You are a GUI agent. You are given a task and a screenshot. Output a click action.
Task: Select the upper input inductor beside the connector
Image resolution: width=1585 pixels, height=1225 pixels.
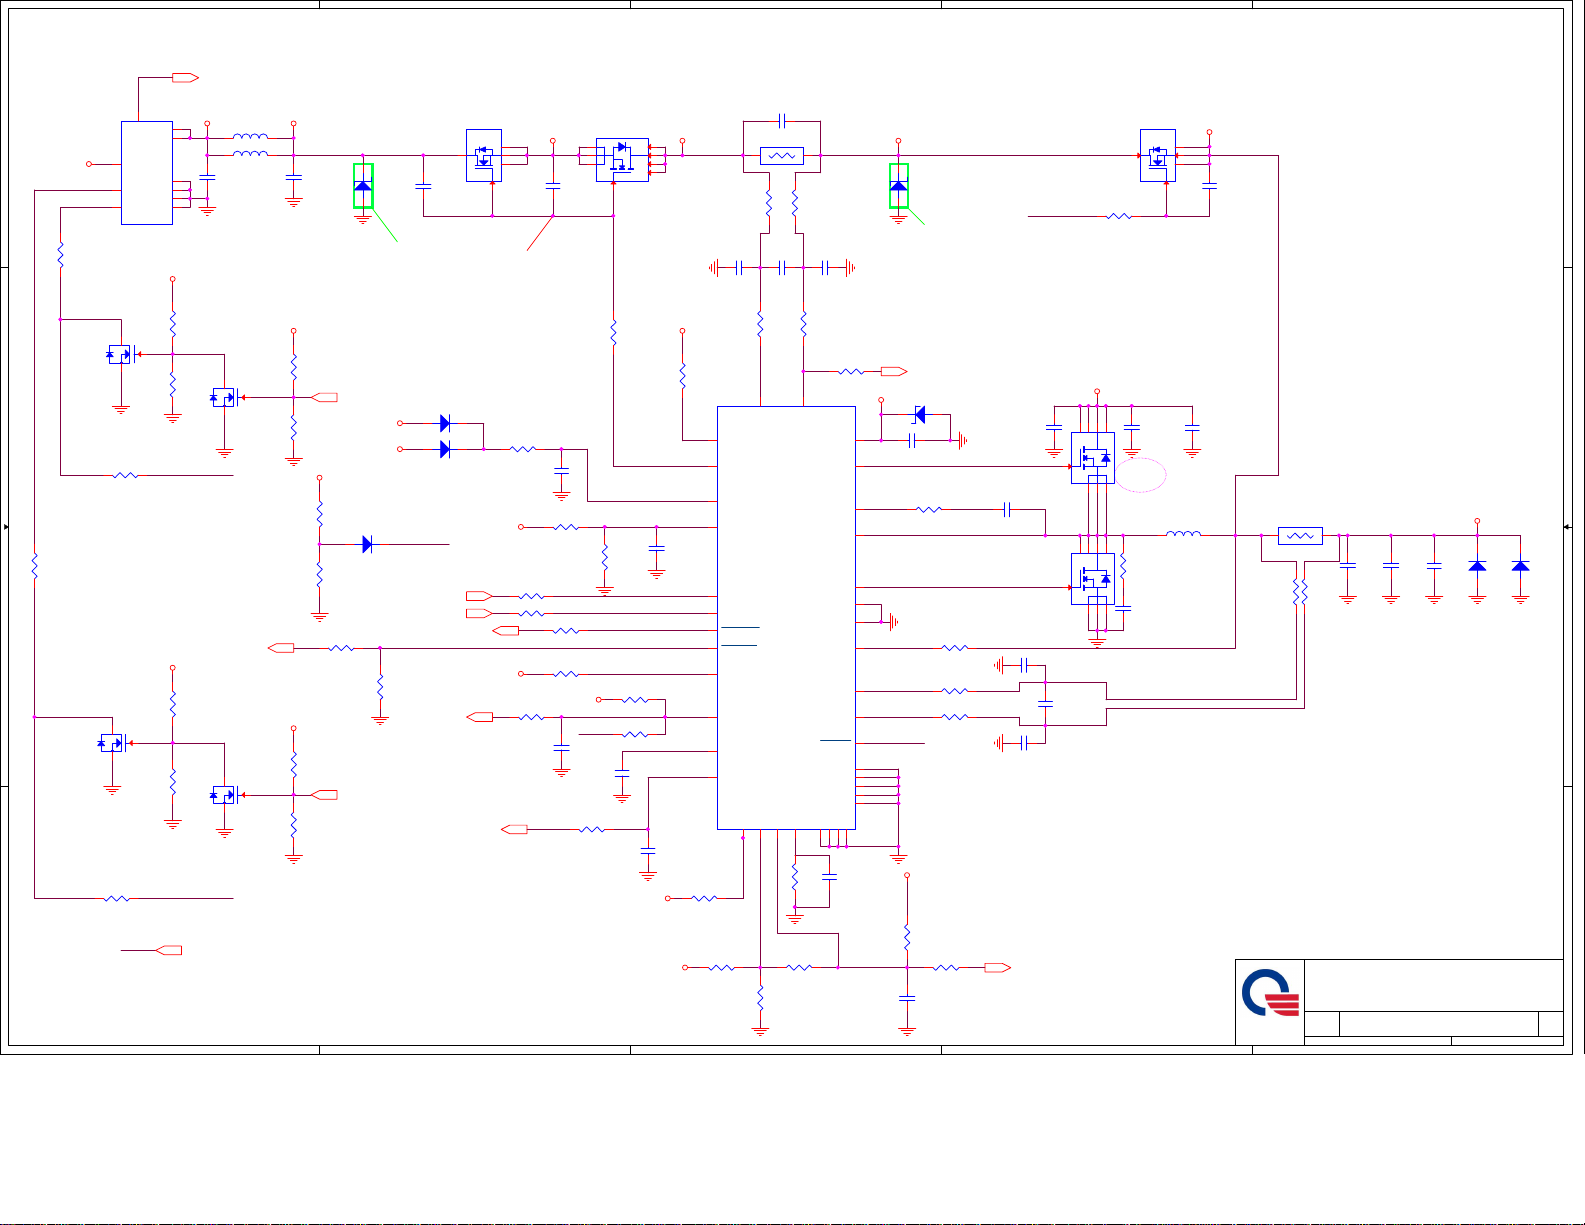(x=250, y=137)
